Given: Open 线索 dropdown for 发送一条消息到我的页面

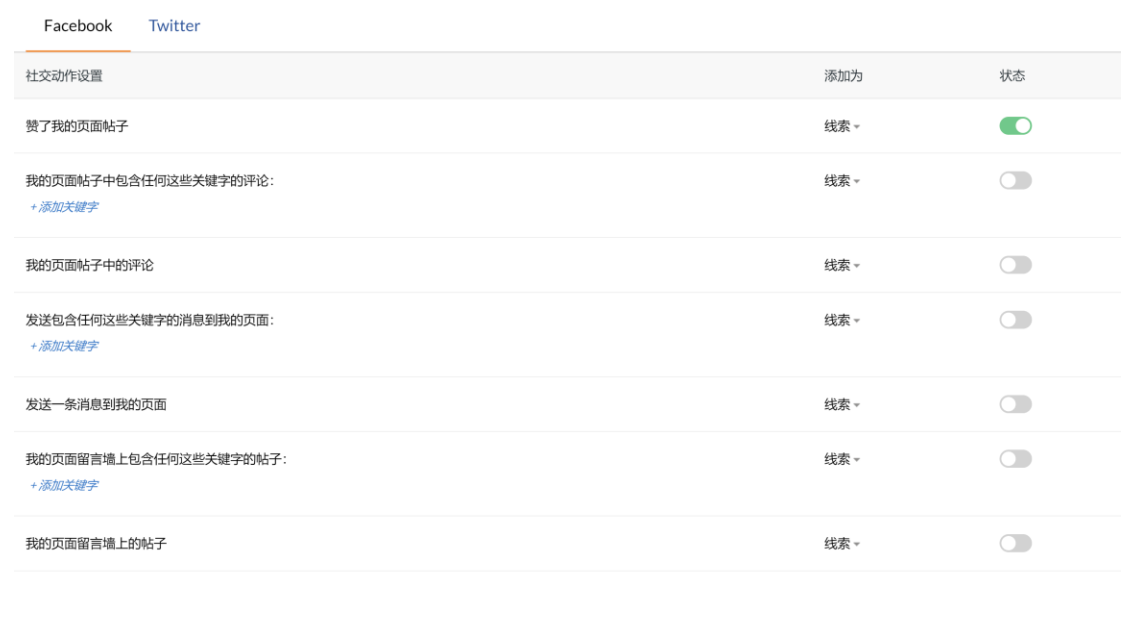Looking at the screenshot, I should 842,405.
